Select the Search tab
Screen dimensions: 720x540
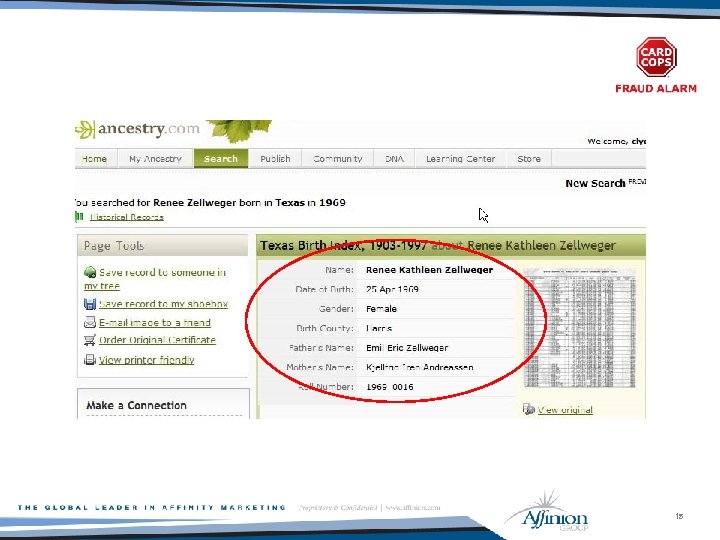(x=221, y=159)
